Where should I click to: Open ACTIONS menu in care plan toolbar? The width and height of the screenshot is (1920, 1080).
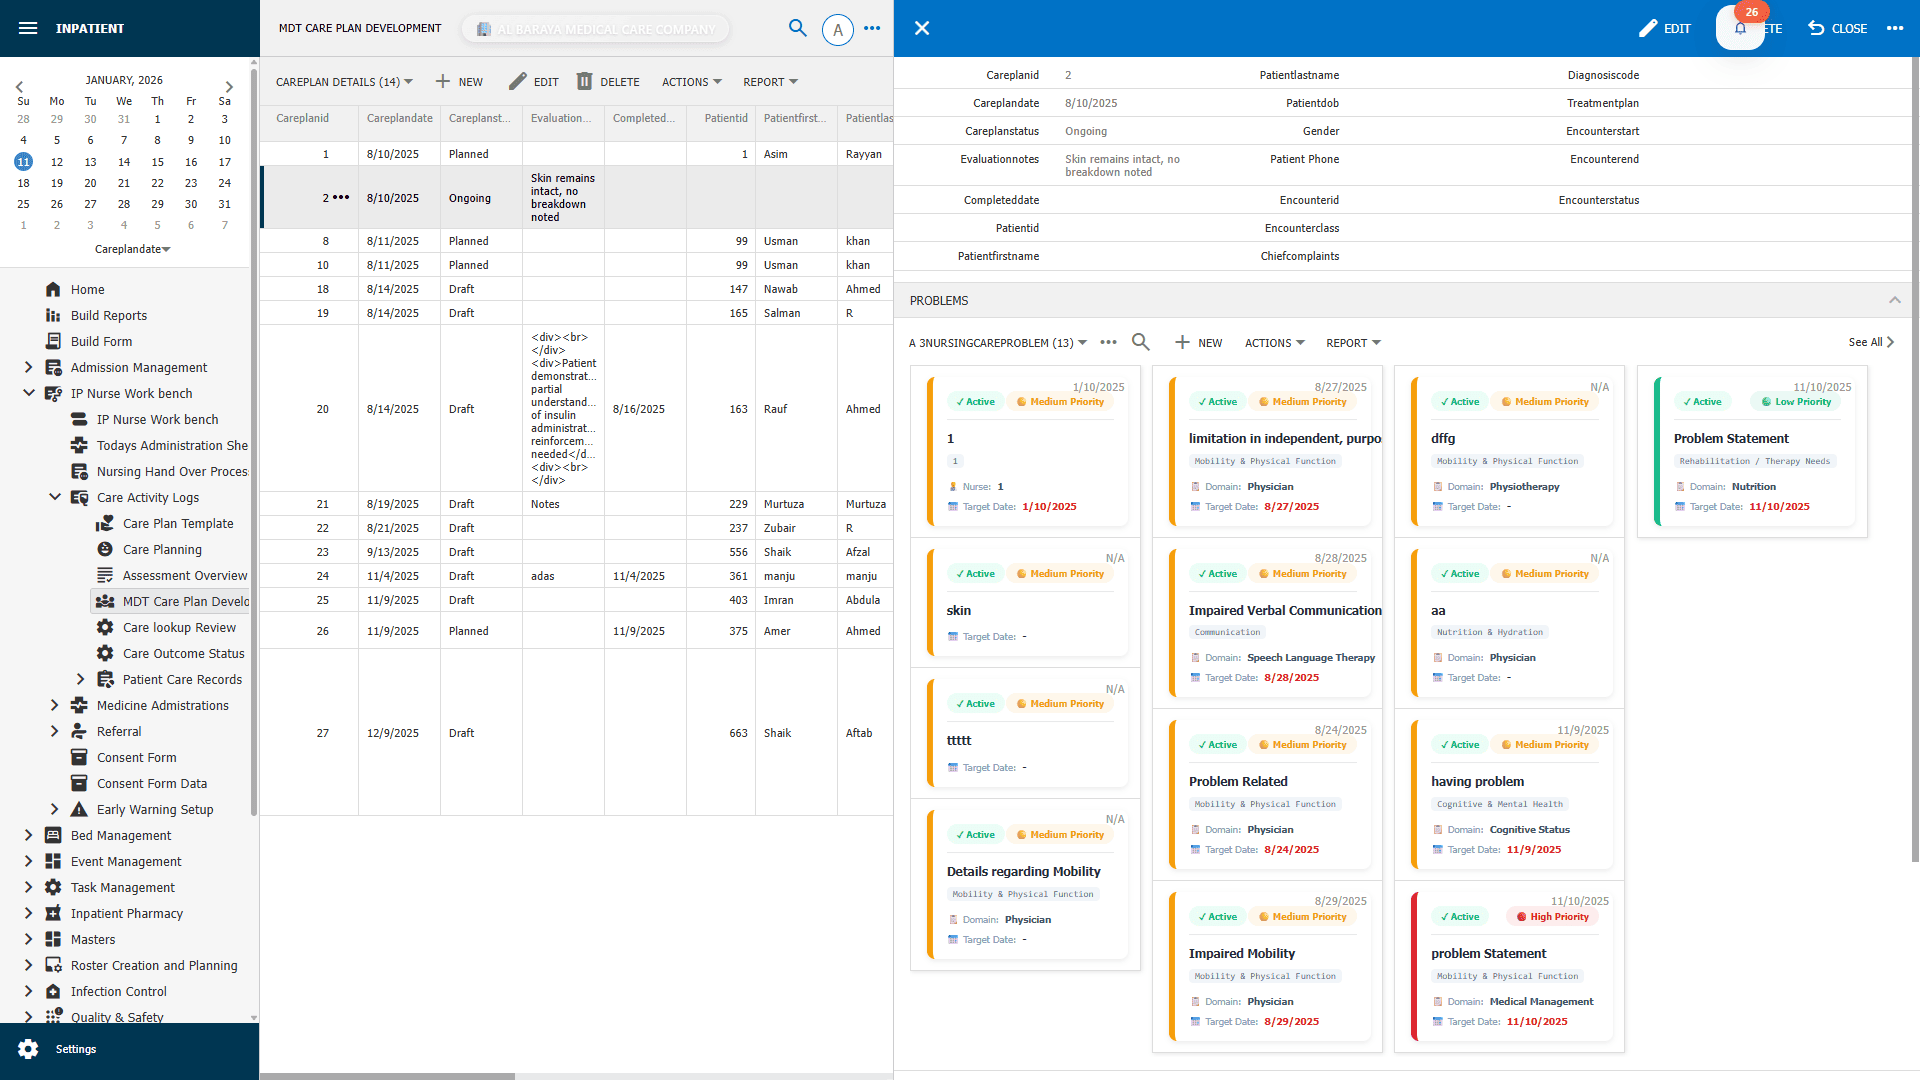tap(691, 81)
